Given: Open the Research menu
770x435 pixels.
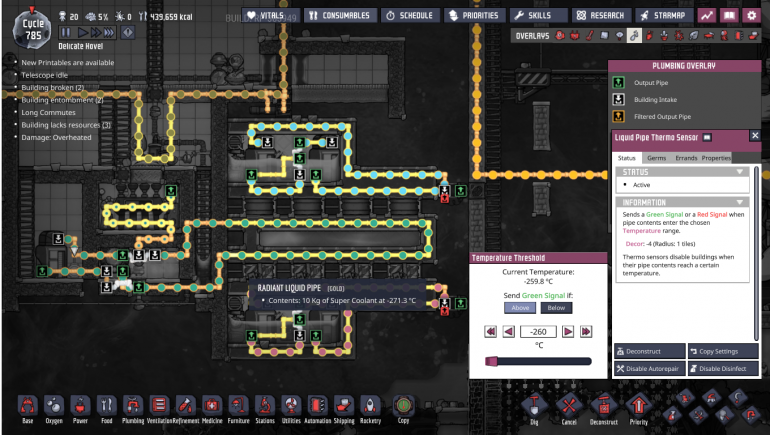Looking at the screenshot, I should point(601,16).
